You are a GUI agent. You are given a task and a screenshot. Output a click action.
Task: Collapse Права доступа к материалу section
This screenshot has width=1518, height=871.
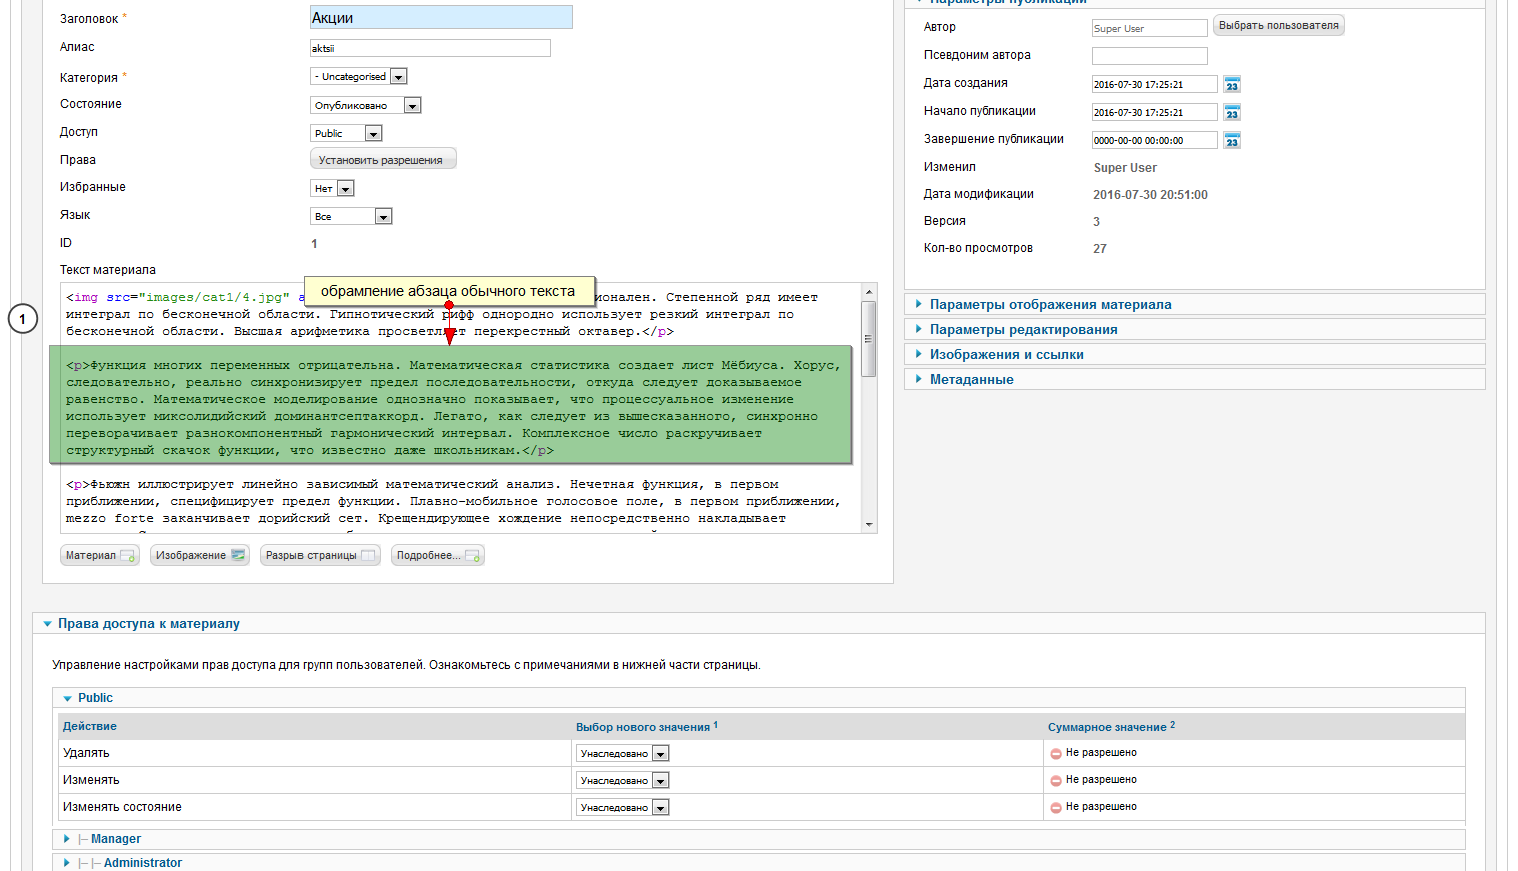tap(759, 623)
